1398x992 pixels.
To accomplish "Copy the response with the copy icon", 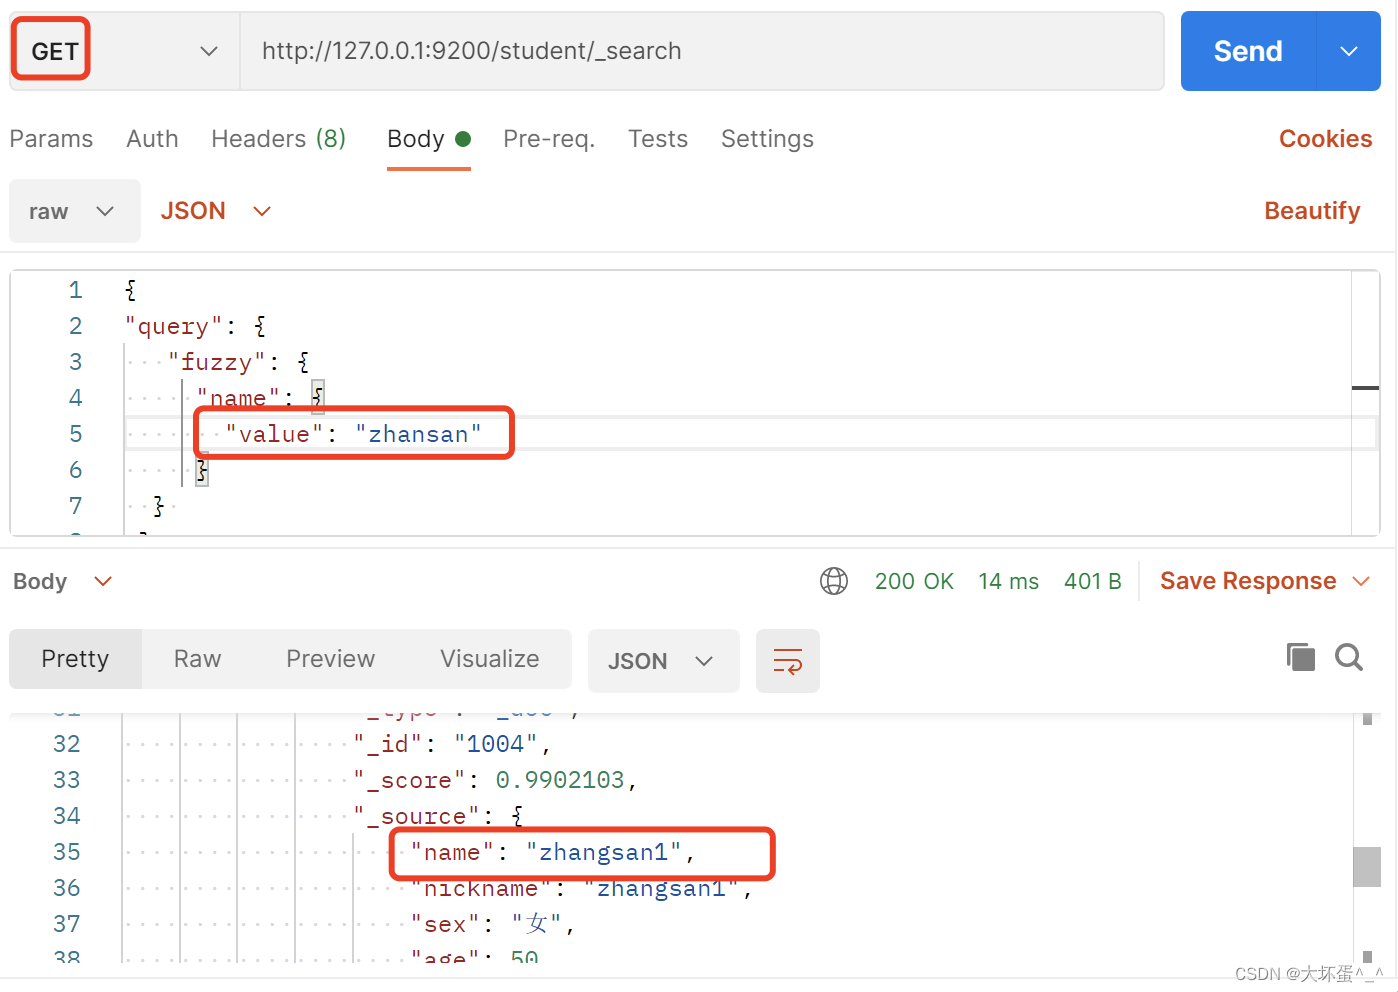I will (1300, 657).
